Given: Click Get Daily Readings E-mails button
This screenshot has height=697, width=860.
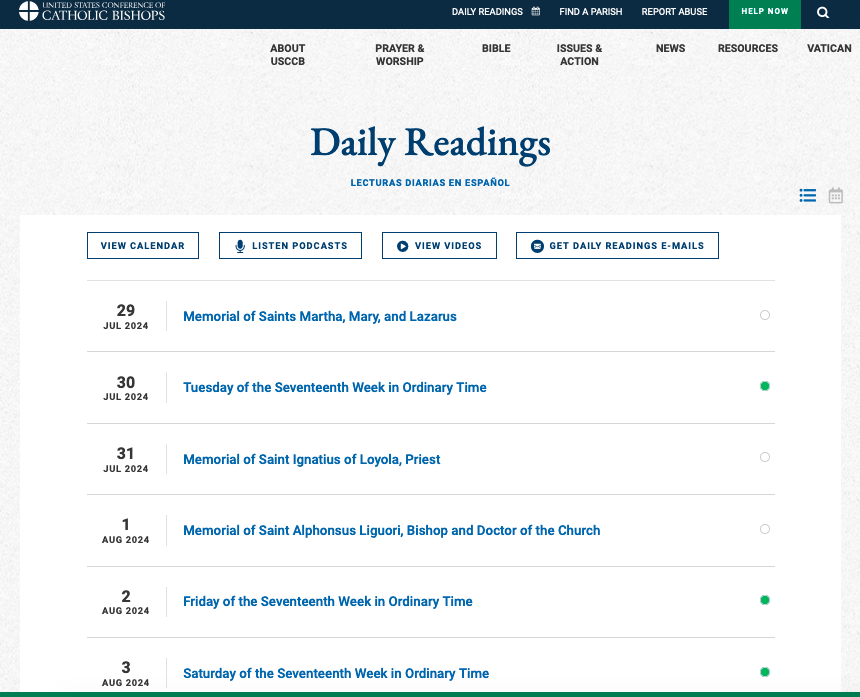Looking at the screenshot, I should coord(617,246).
